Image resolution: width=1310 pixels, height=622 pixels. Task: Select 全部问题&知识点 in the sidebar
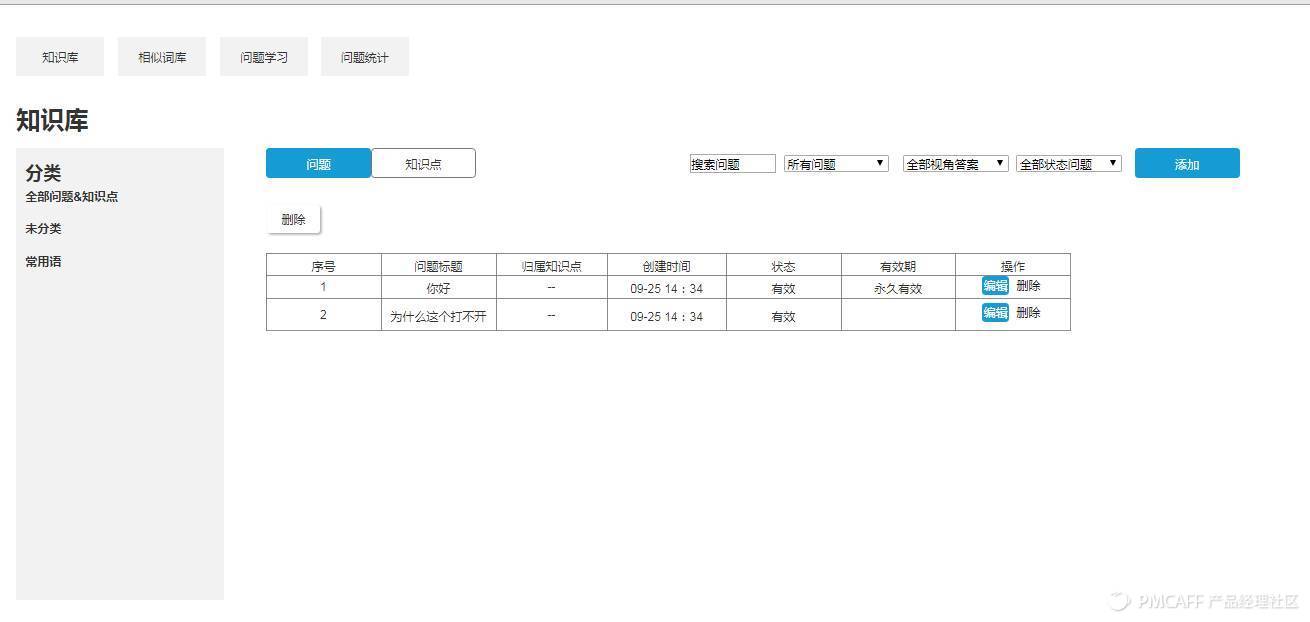(x=70, y=196)
